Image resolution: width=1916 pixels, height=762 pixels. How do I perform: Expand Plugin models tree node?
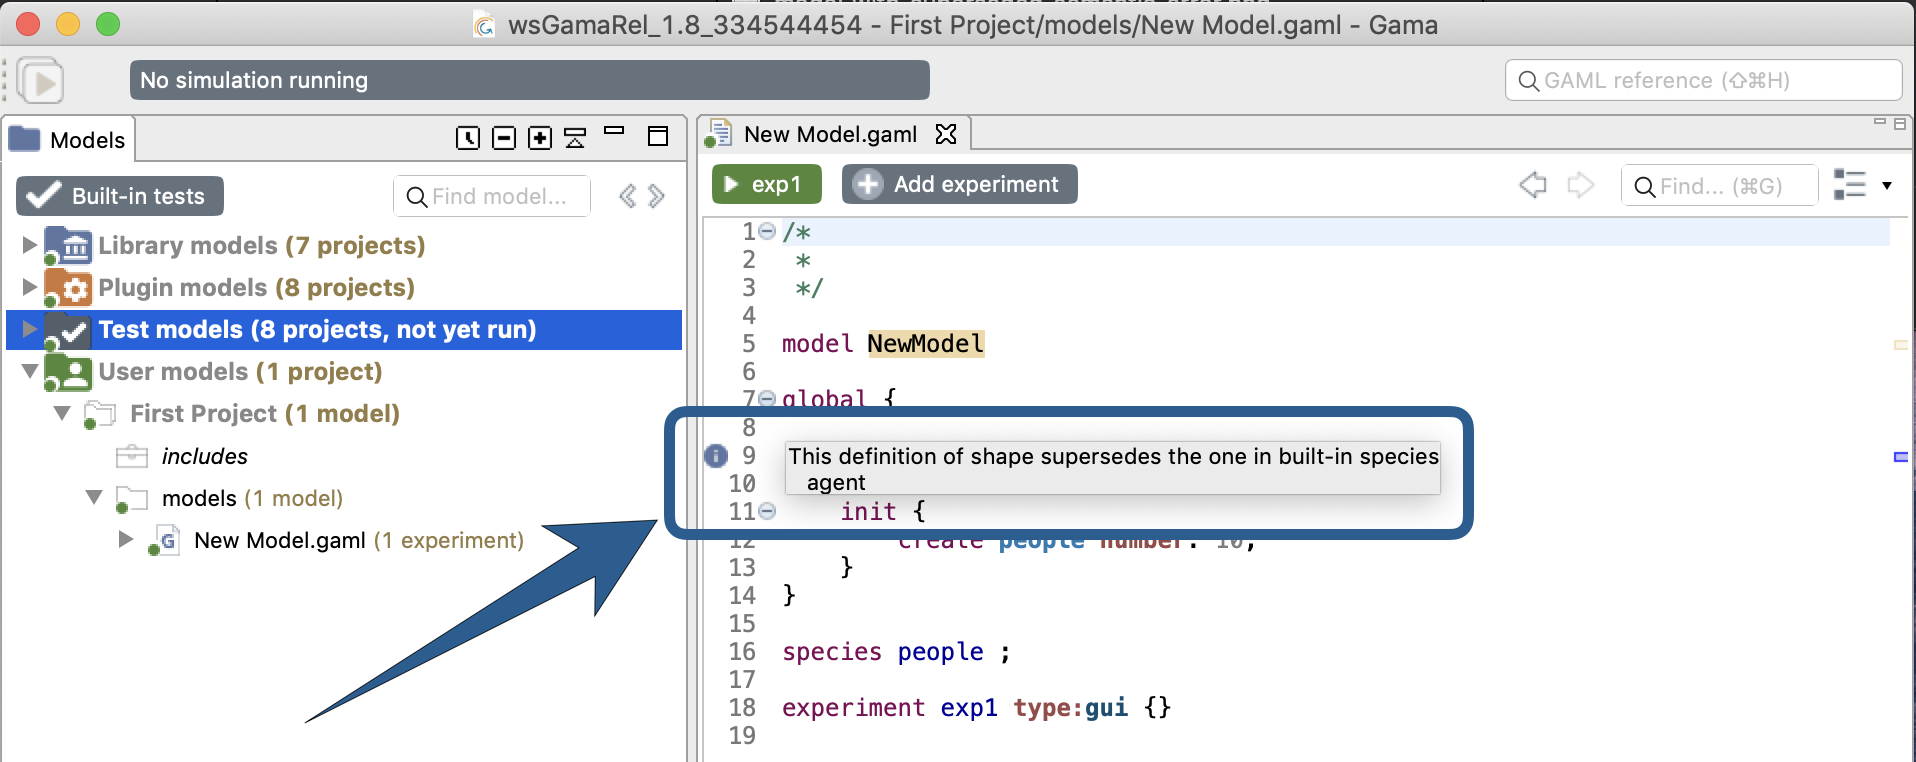[x=29, y=287]
